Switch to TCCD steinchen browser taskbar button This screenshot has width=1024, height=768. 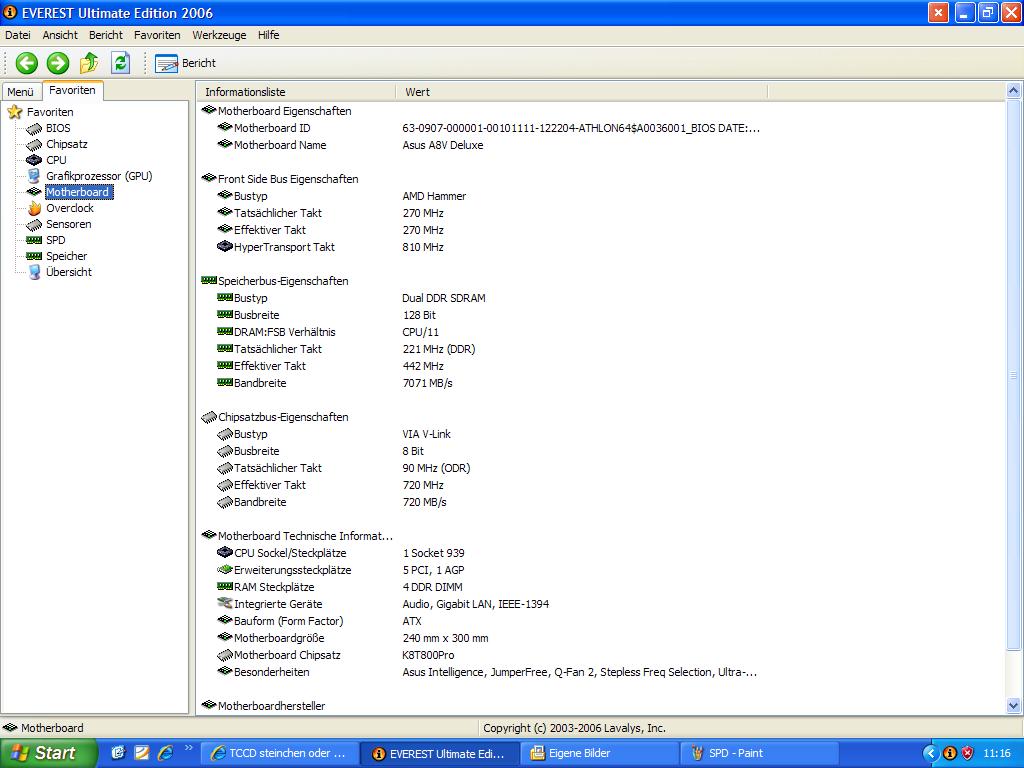(280, 754)
